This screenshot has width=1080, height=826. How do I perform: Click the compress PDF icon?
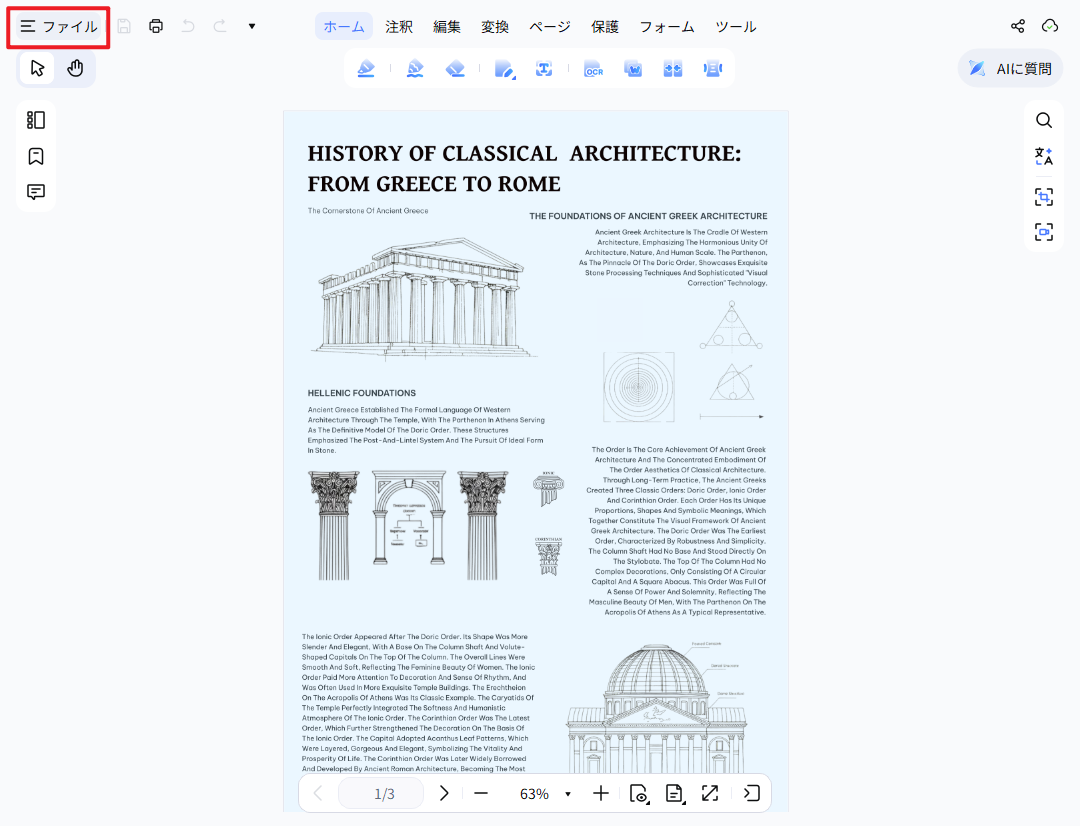pos(713,68)
